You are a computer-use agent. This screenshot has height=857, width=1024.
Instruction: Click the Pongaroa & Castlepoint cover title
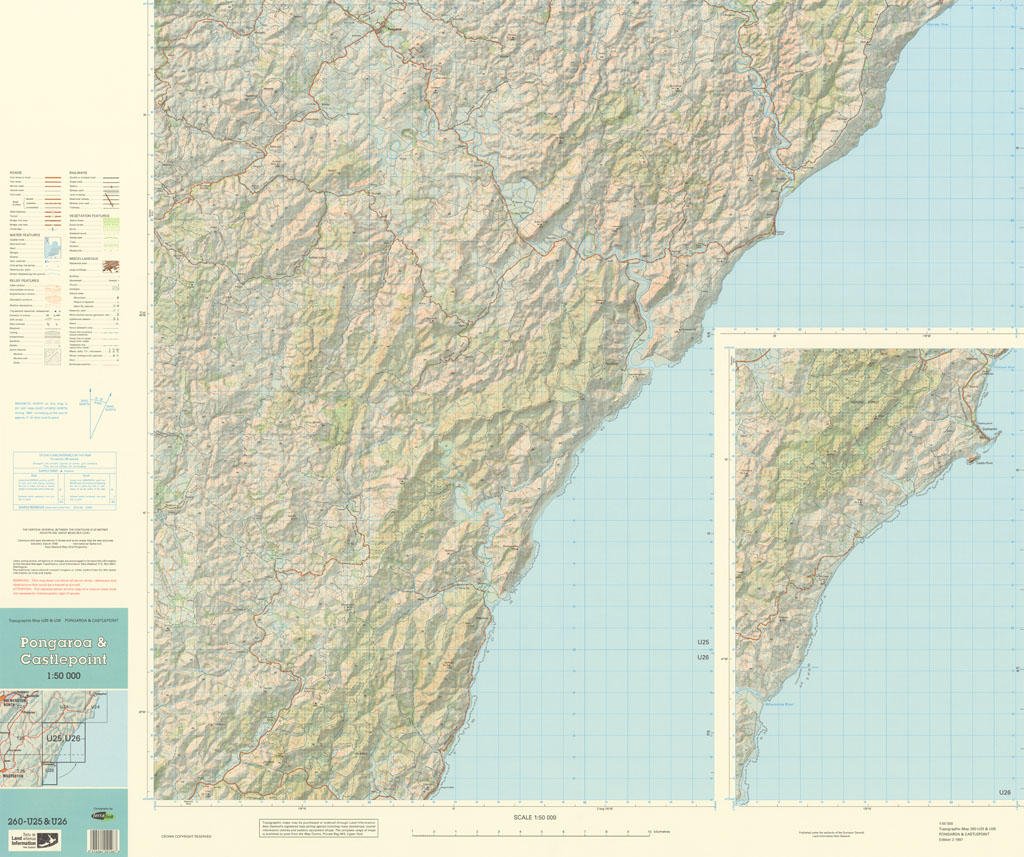(63, 653)
